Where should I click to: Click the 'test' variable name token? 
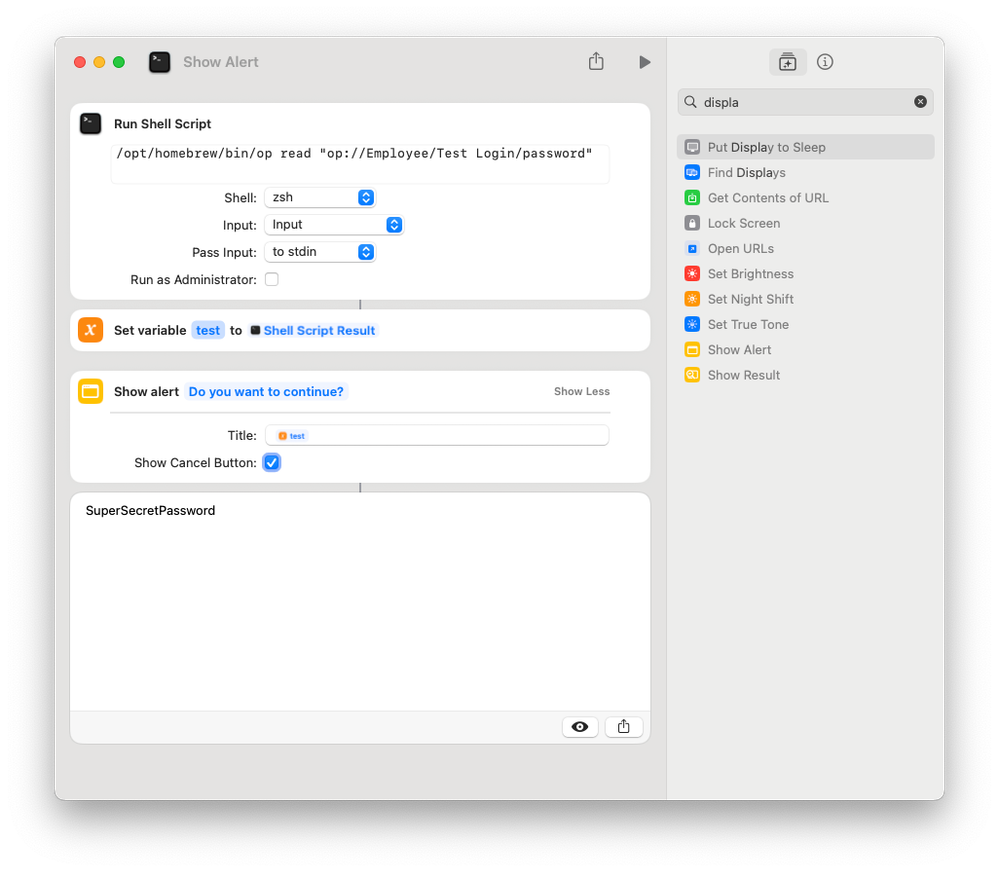click(x=208, y=330)
